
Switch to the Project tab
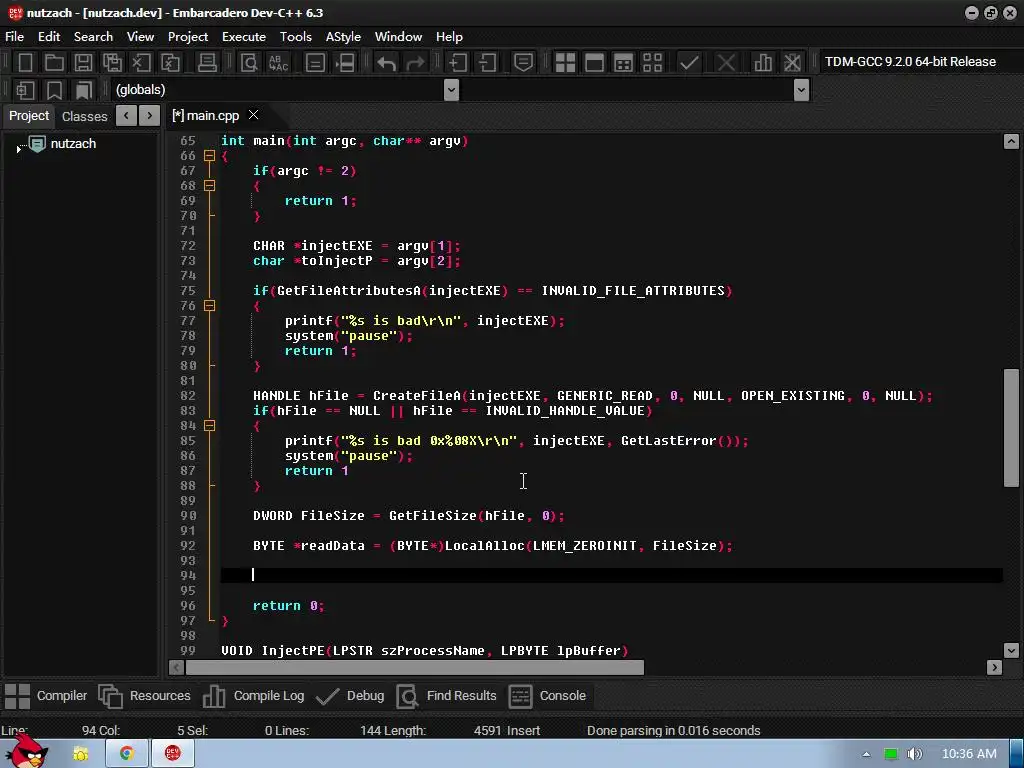[x=29, y=116]
